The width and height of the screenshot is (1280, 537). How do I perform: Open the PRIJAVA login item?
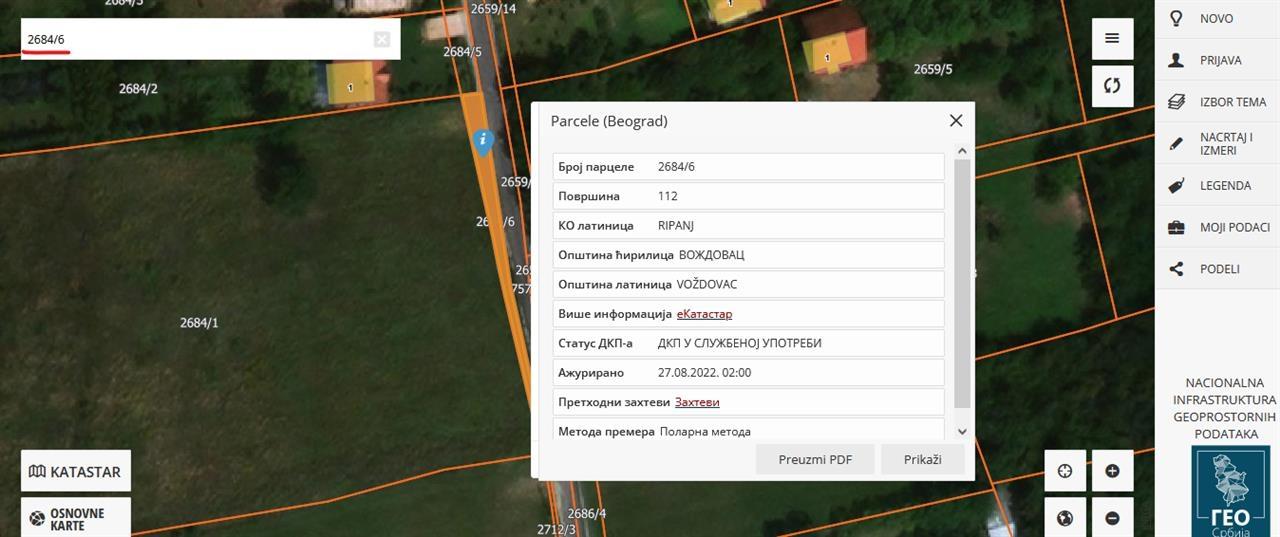(1217, 60)
